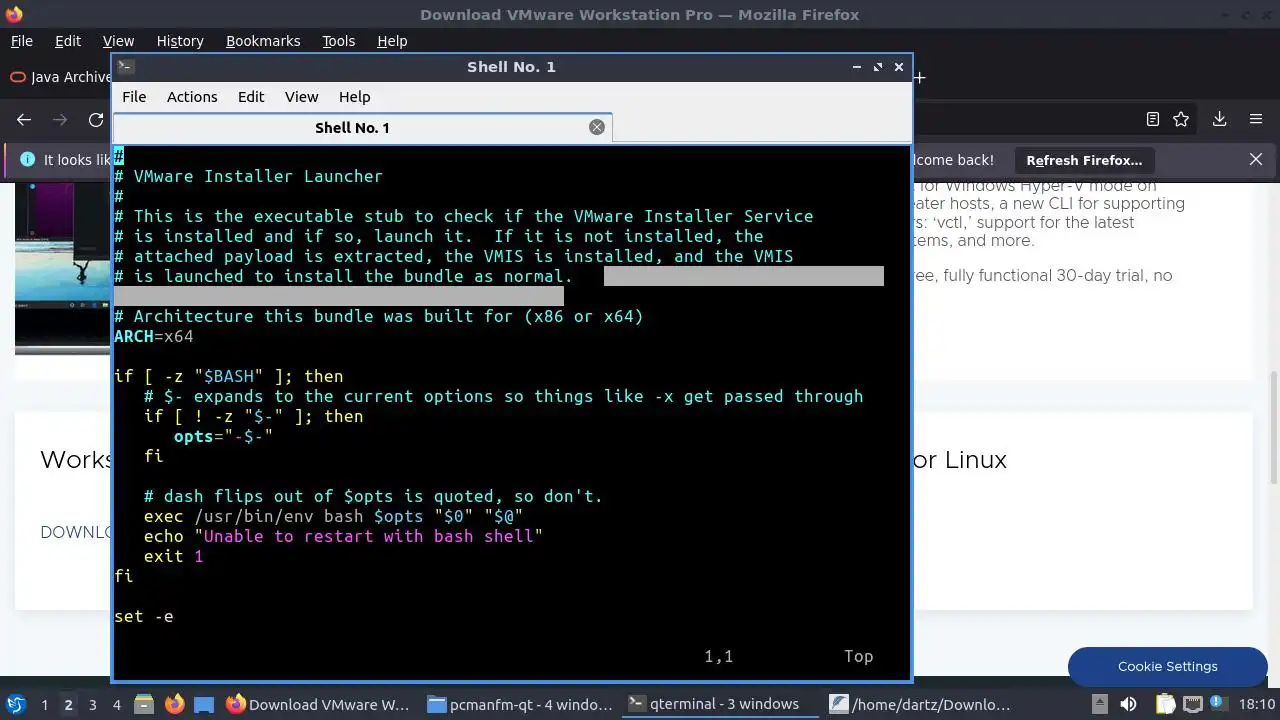Open Firefox's History menu
Image resolution: width=1280 pixels, height=720 pixels.
(180, 41)
